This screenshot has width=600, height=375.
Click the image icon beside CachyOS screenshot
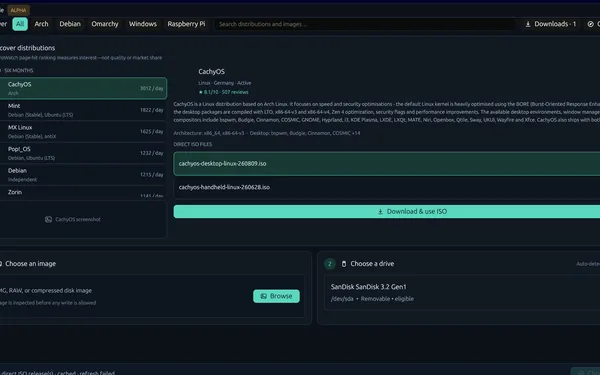pyautogui.click(x=48, y=219)
